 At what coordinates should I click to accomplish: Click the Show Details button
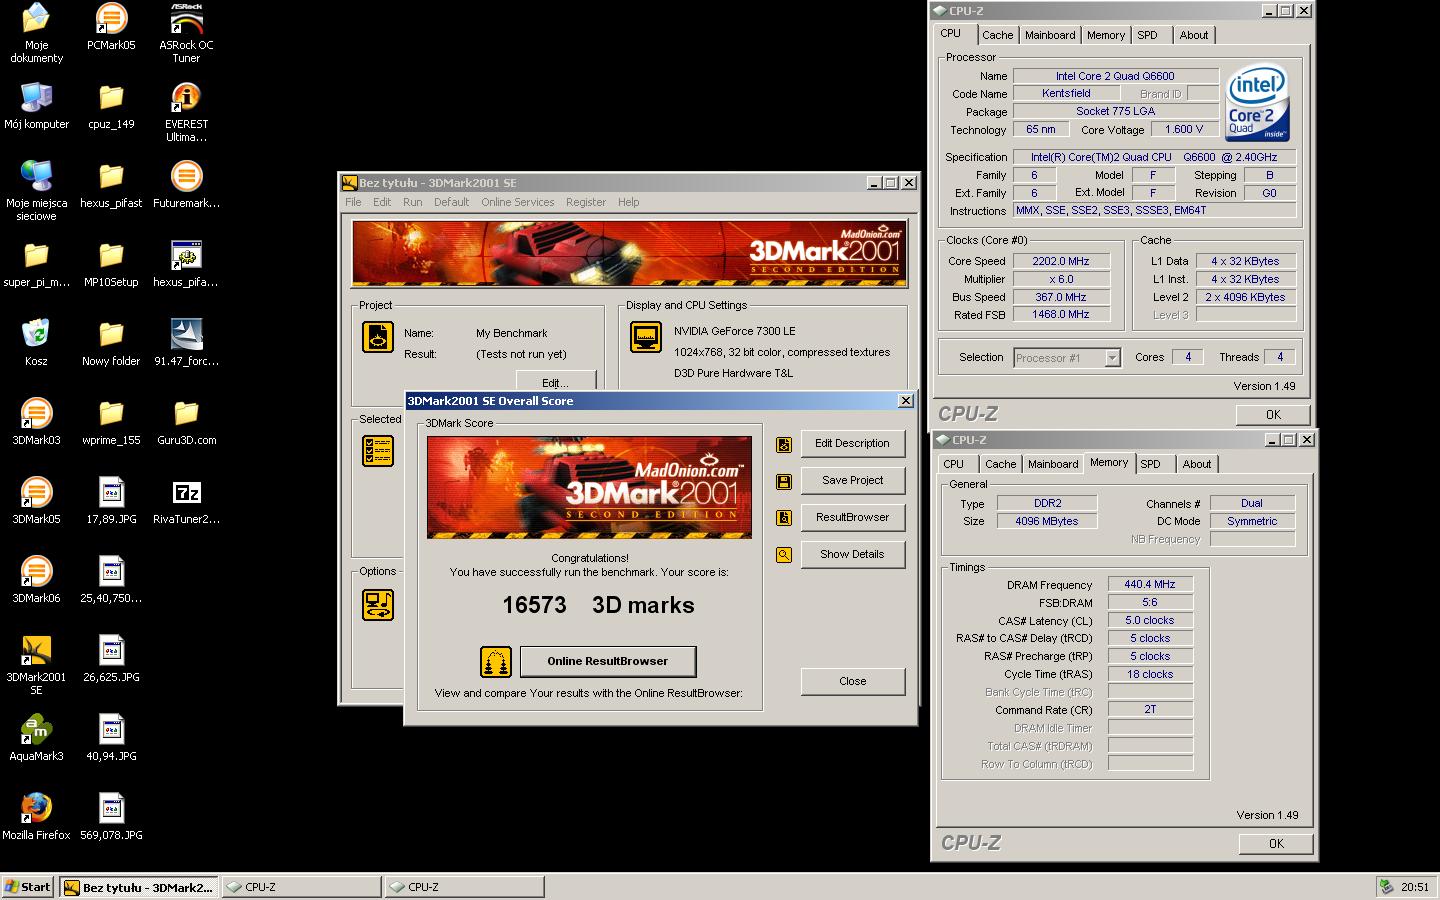coord(852,554)
